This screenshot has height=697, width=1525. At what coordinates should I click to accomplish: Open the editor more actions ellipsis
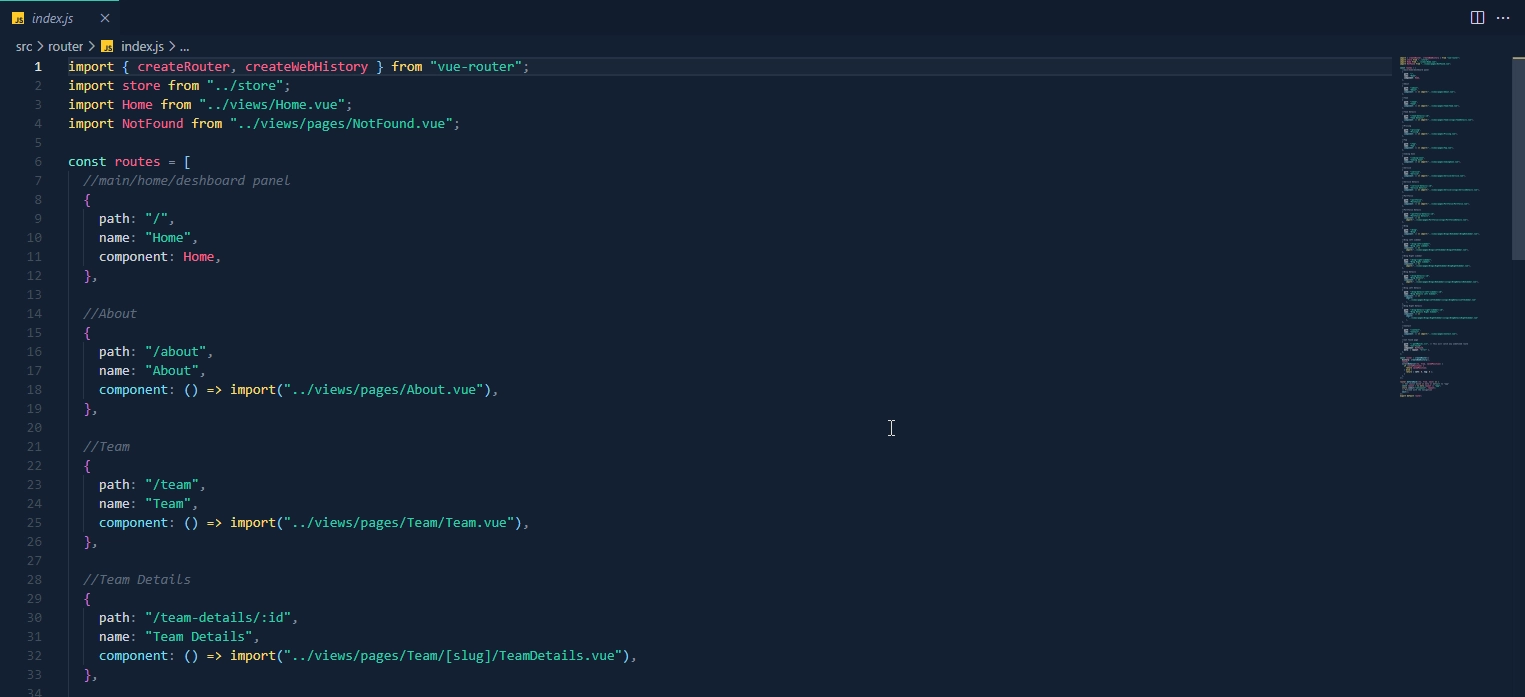(1504, 17)
